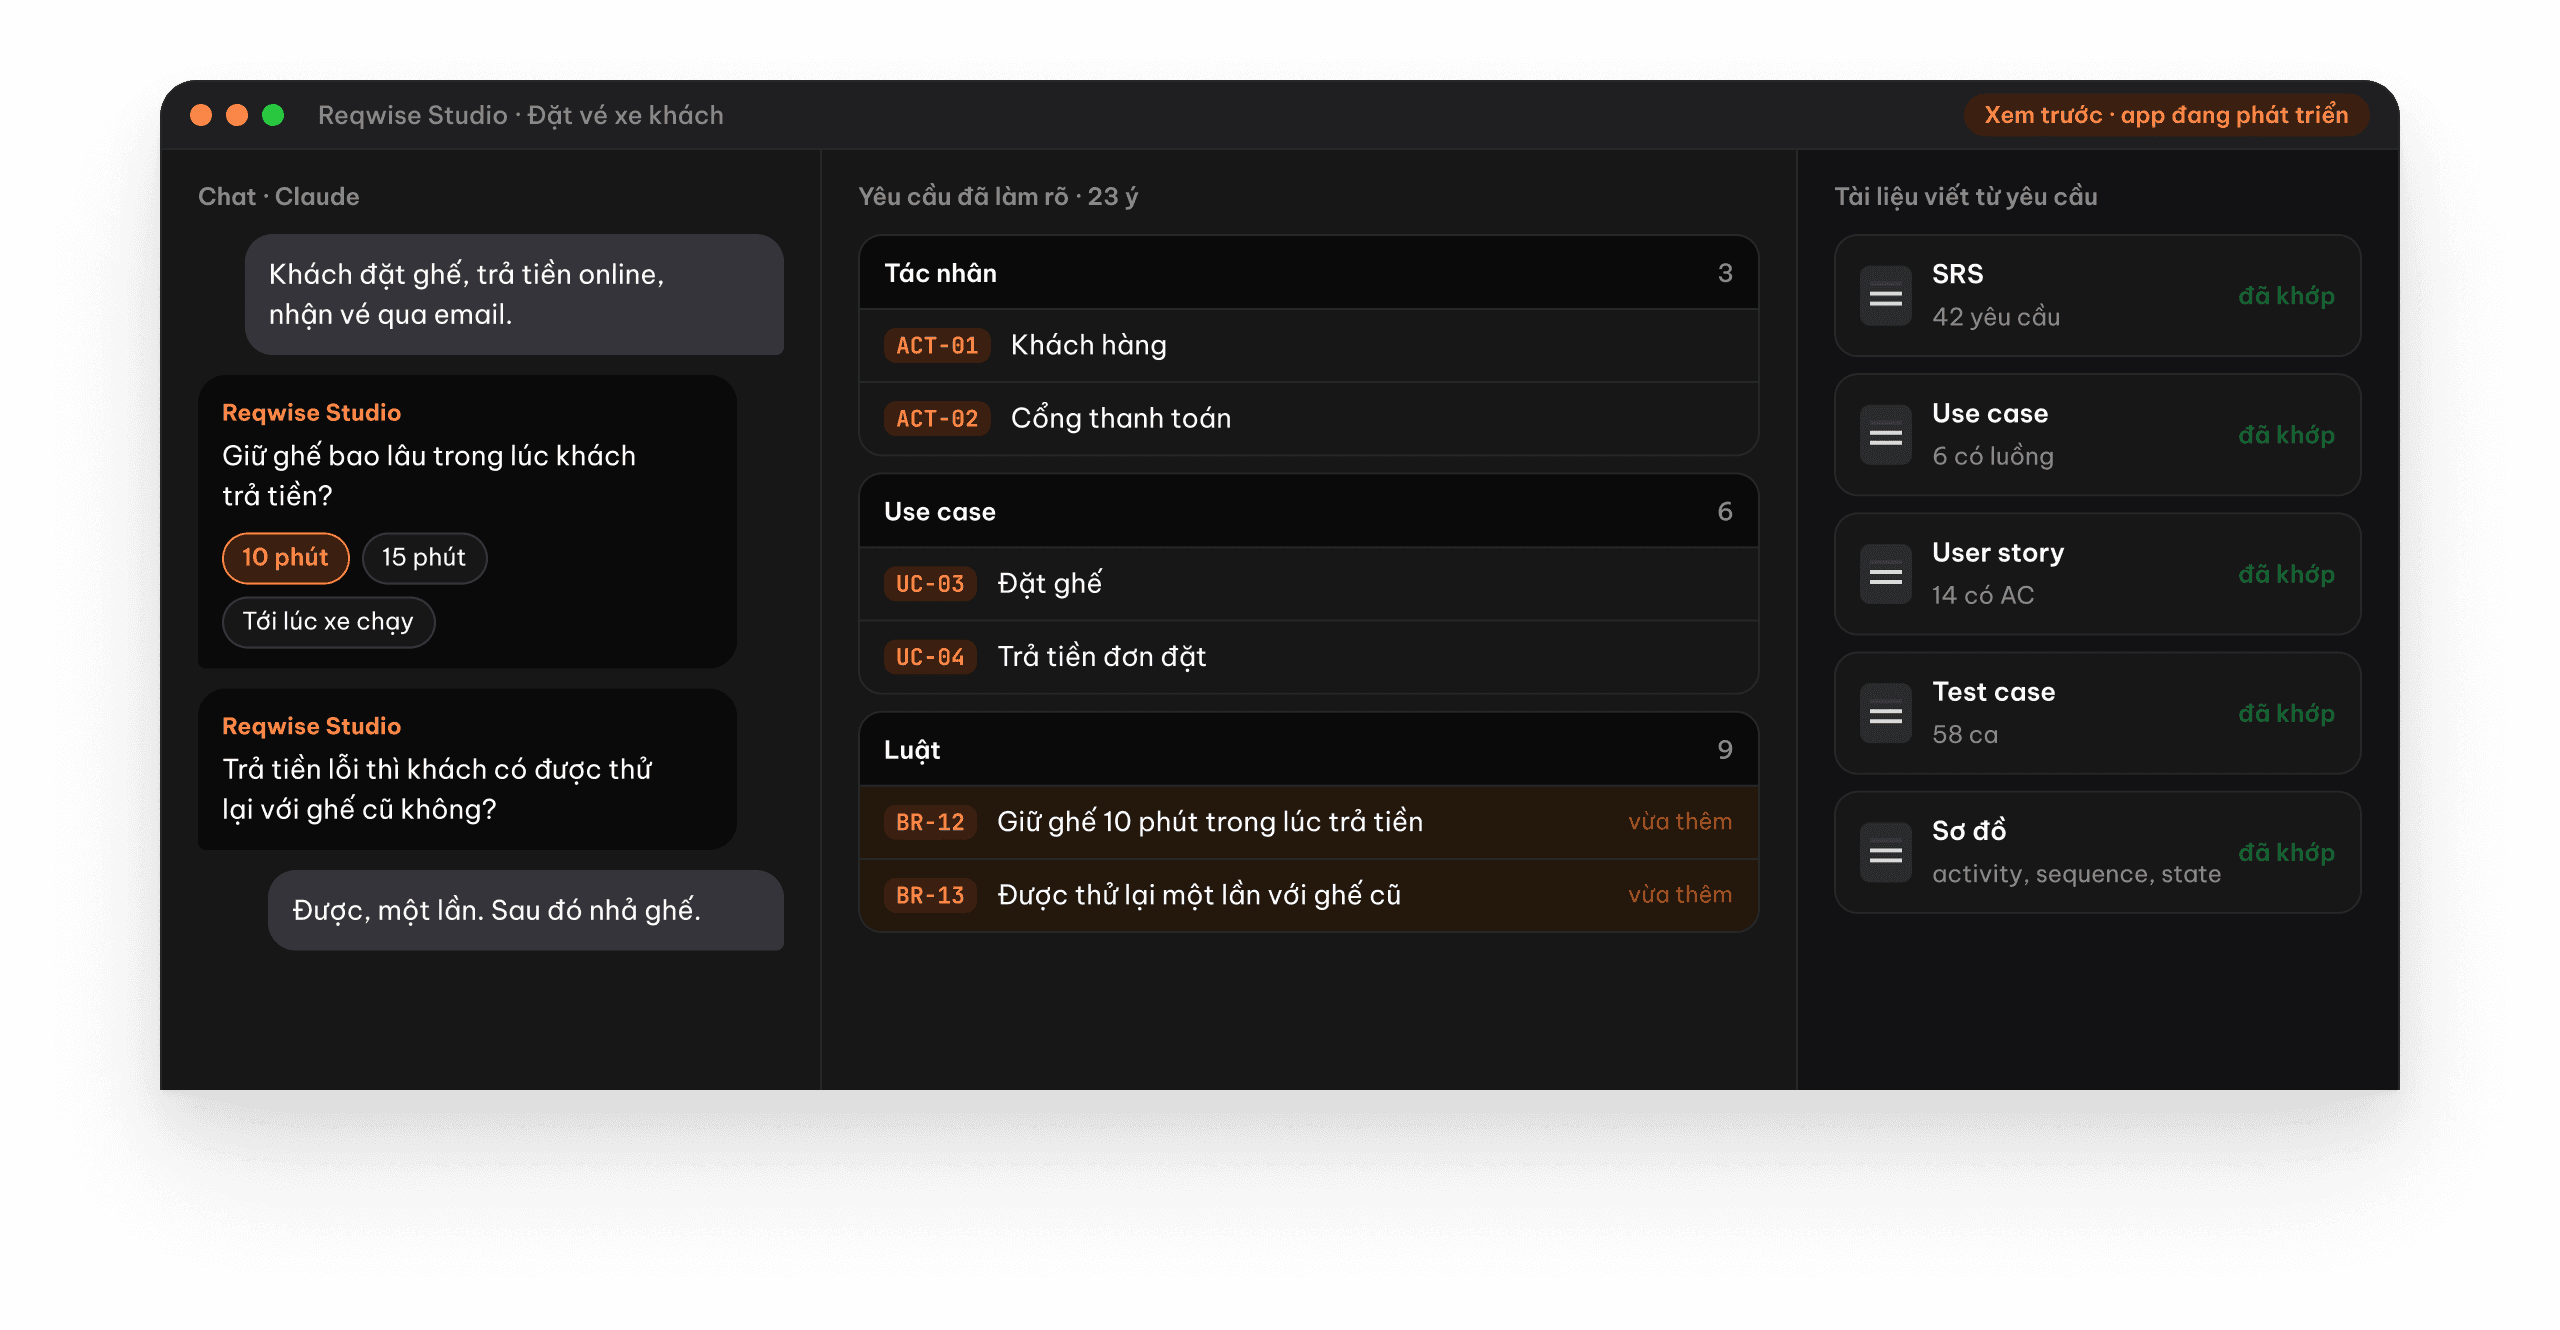Viewport: 2560px width, 1330px height.
Task: Open the User story 14 có AC card
Action: pos(2097,574)
